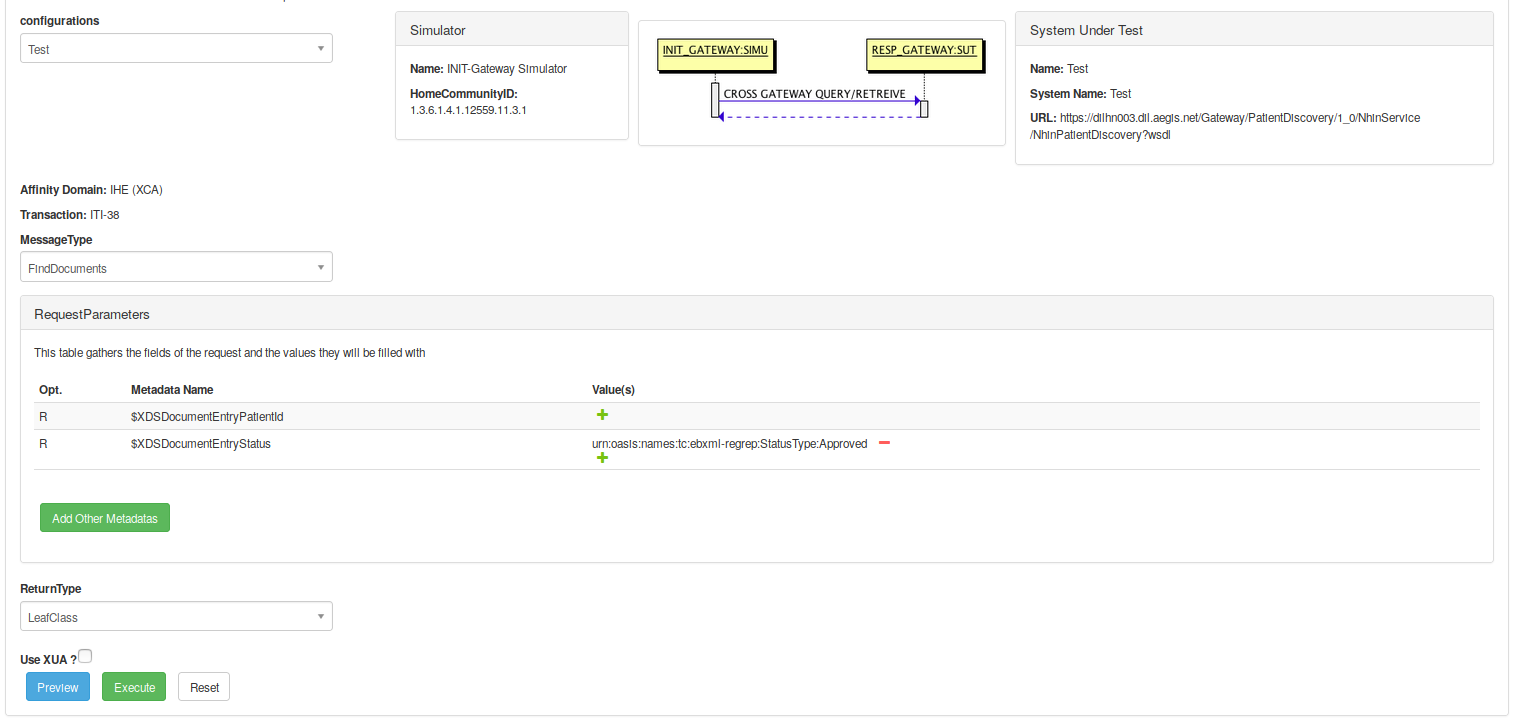This screenshot has height=723, width=1515.
Task: Preview the request message
Action: (x=58, y=687)
